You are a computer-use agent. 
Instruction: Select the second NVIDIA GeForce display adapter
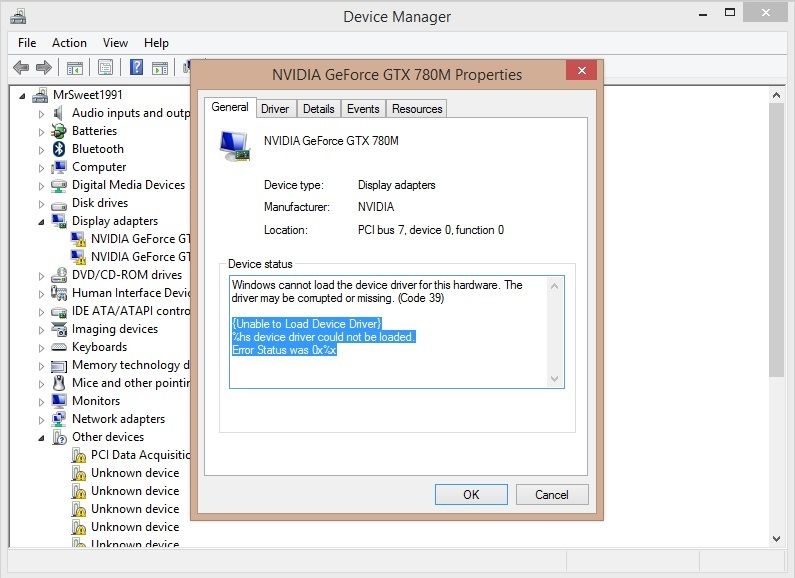[x=132, y=257]
